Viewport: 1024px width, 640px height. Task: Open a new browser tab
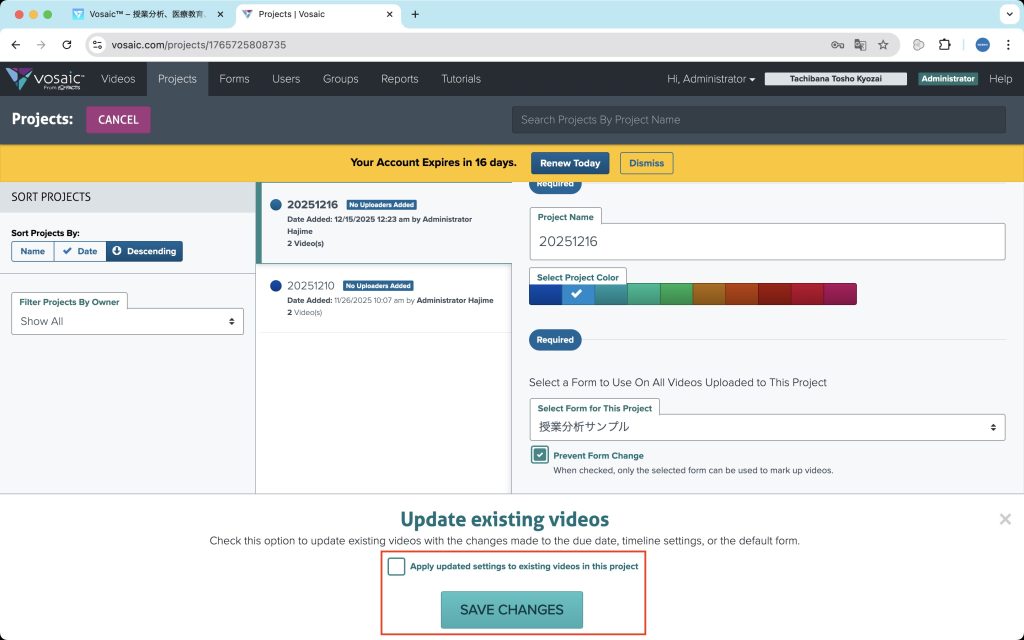[415, 15]
